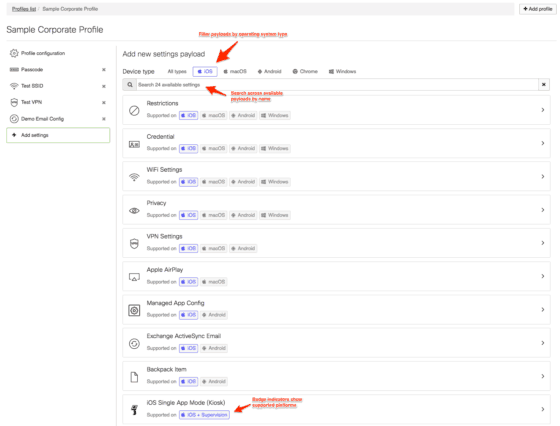Click the WiFi Settings signal icon
560x426 pixels.
tap(134, 177)
